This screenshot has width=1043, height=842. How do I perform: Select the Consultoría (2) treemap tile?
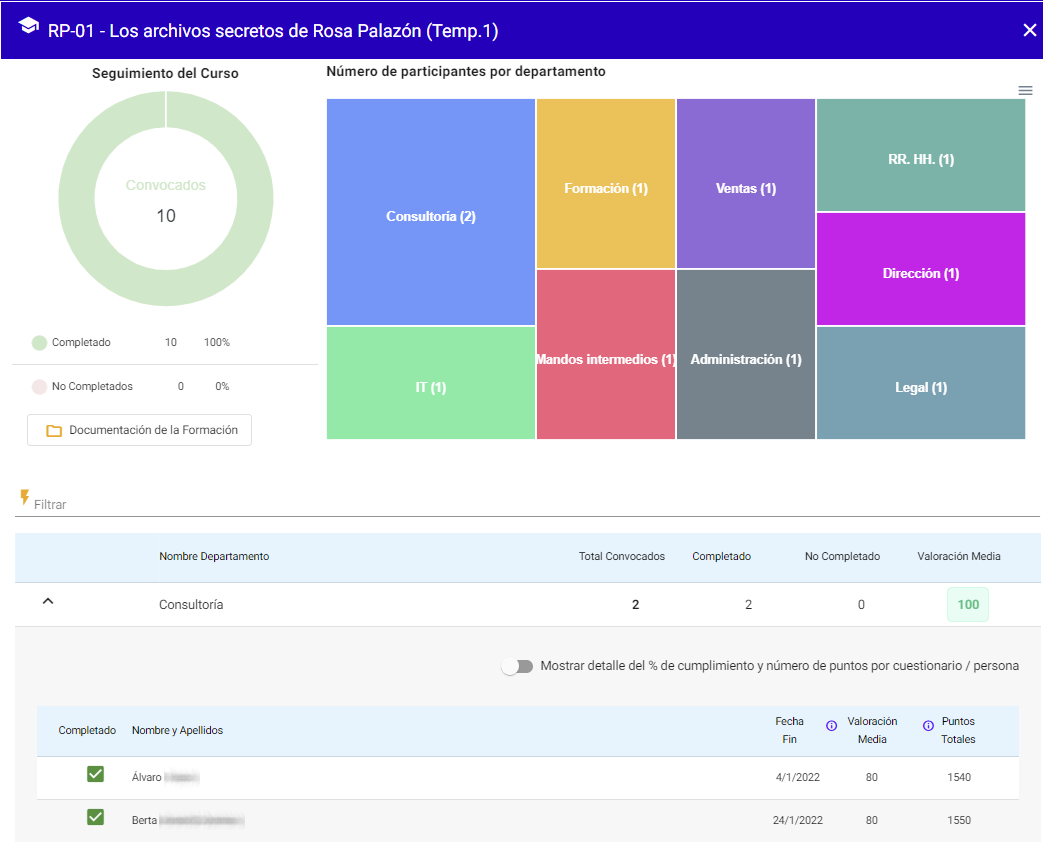click(430, 216)
